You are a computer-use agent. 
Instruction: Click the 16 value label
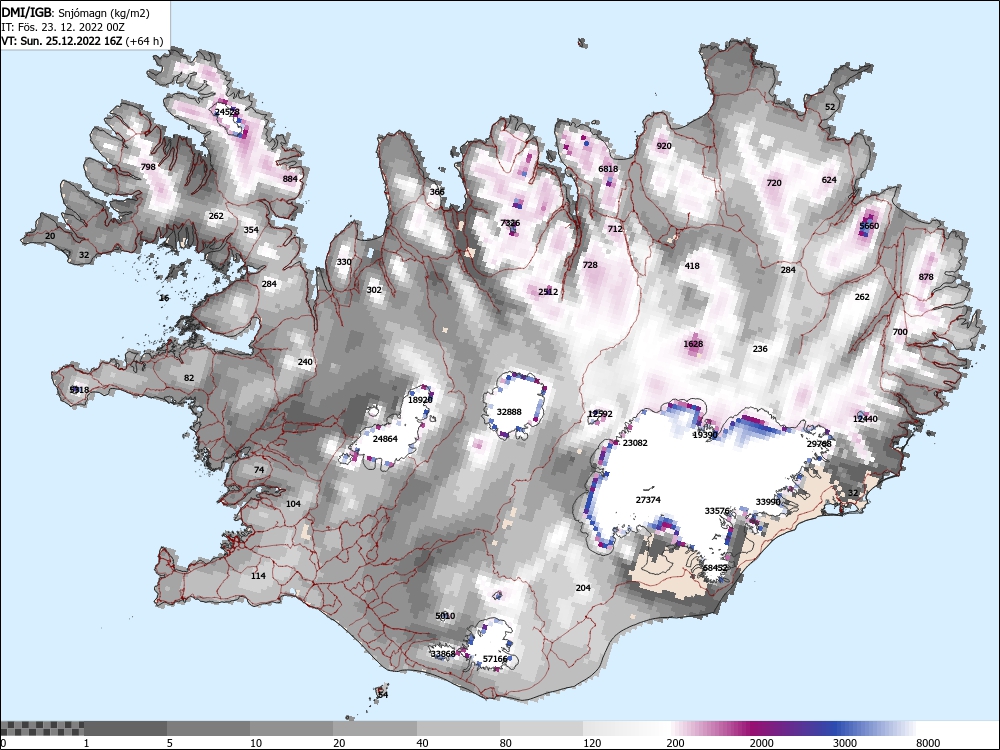(164, 298)
